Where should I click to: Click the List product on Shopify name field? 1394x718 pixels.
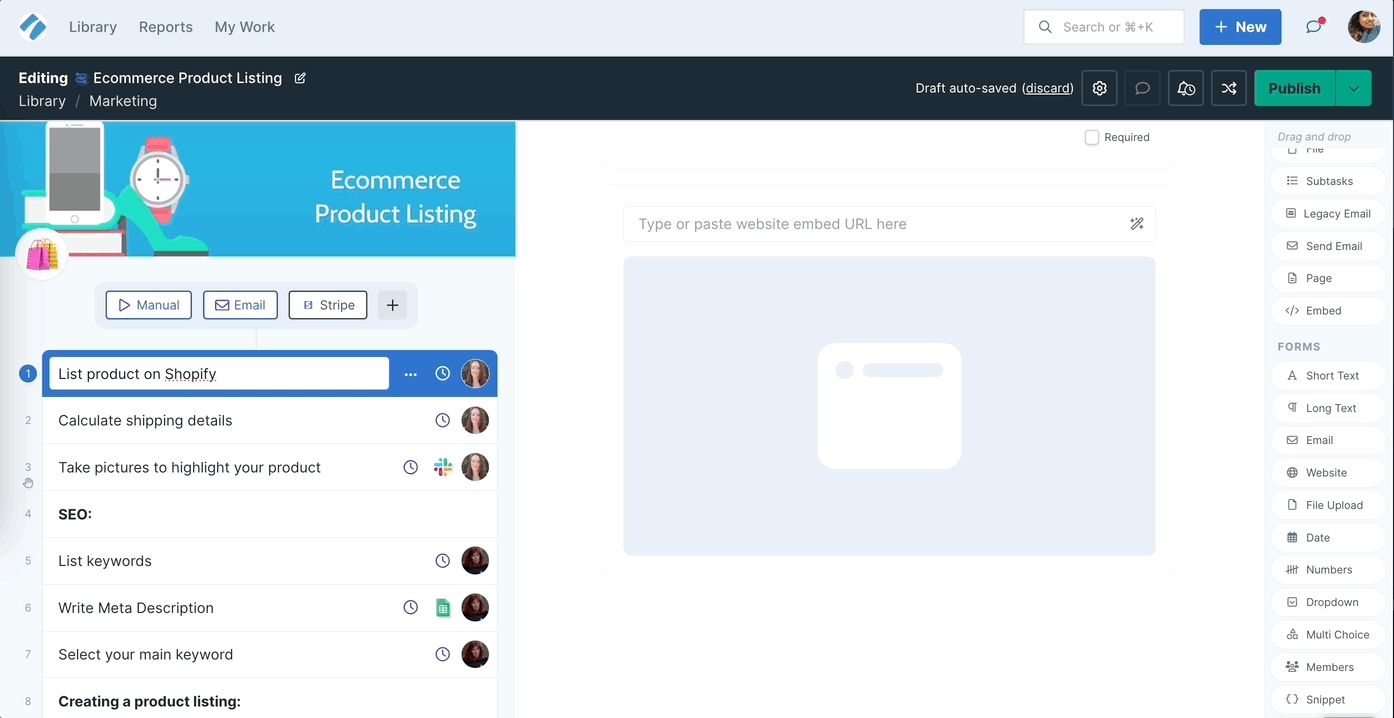click(219, 374)
